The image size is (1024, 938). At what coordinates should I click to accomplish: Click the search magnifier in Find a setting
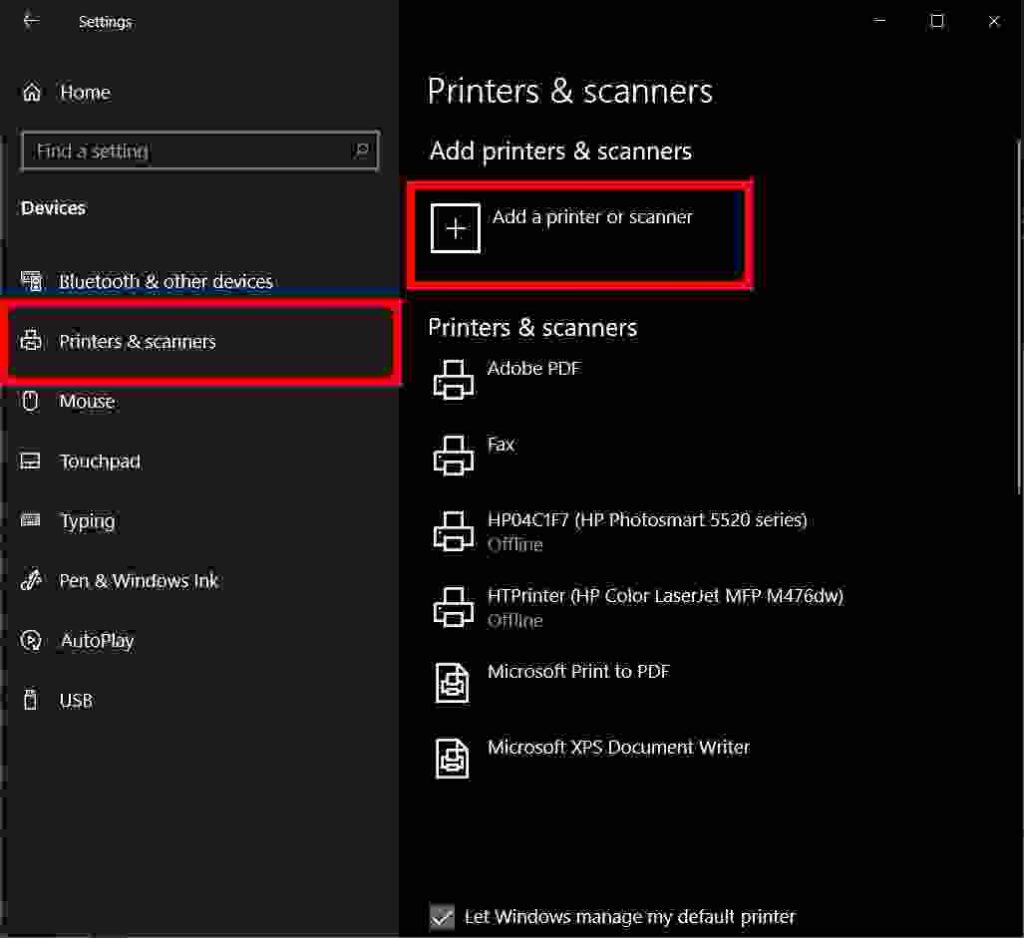(x=362, y=150)
